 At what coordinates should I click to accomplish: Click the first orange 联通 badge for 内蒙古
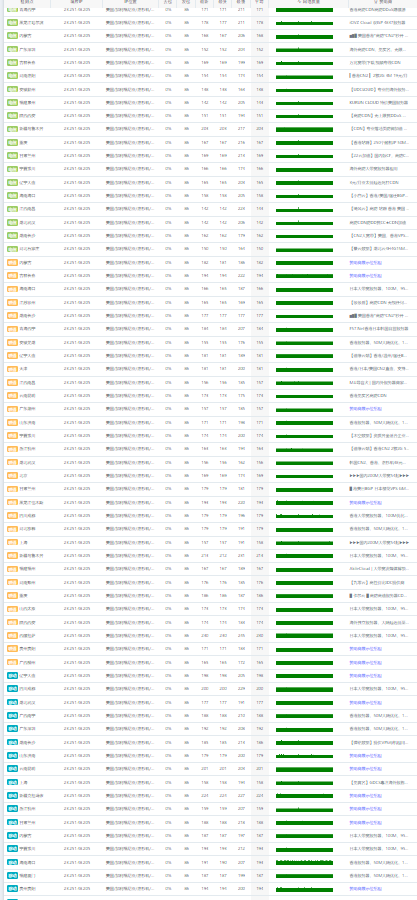(12, 262)
